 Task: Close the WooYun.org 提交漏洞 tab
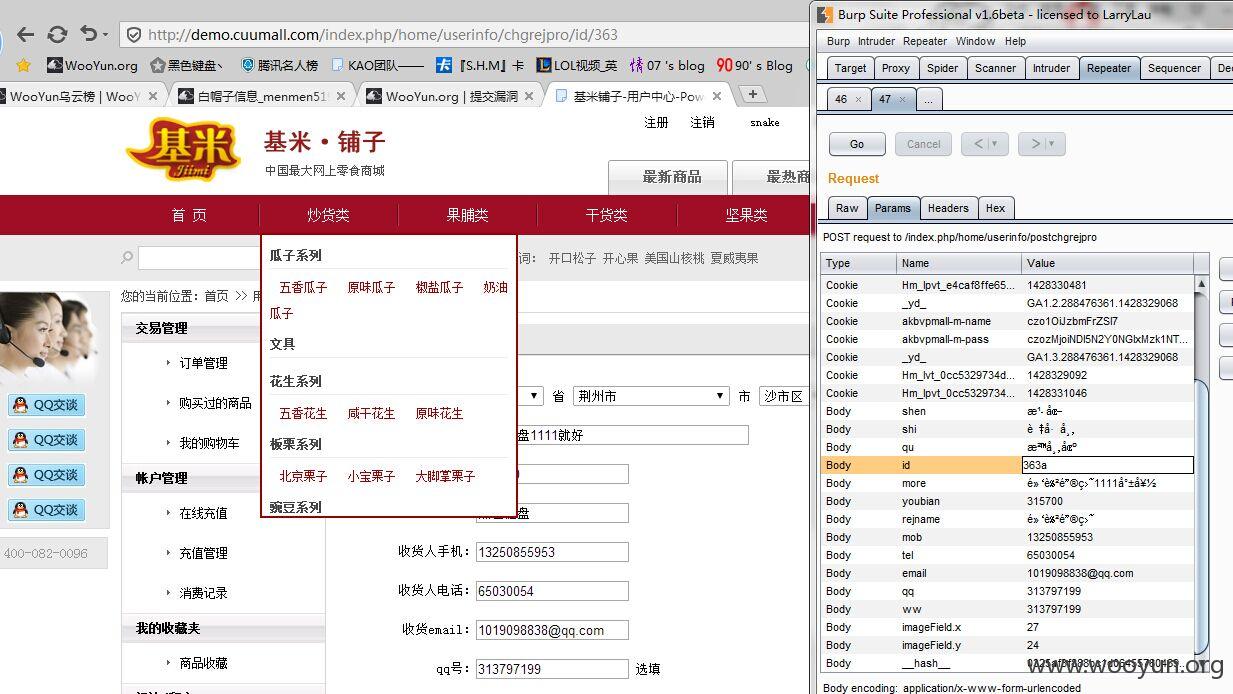pos(529,96)
